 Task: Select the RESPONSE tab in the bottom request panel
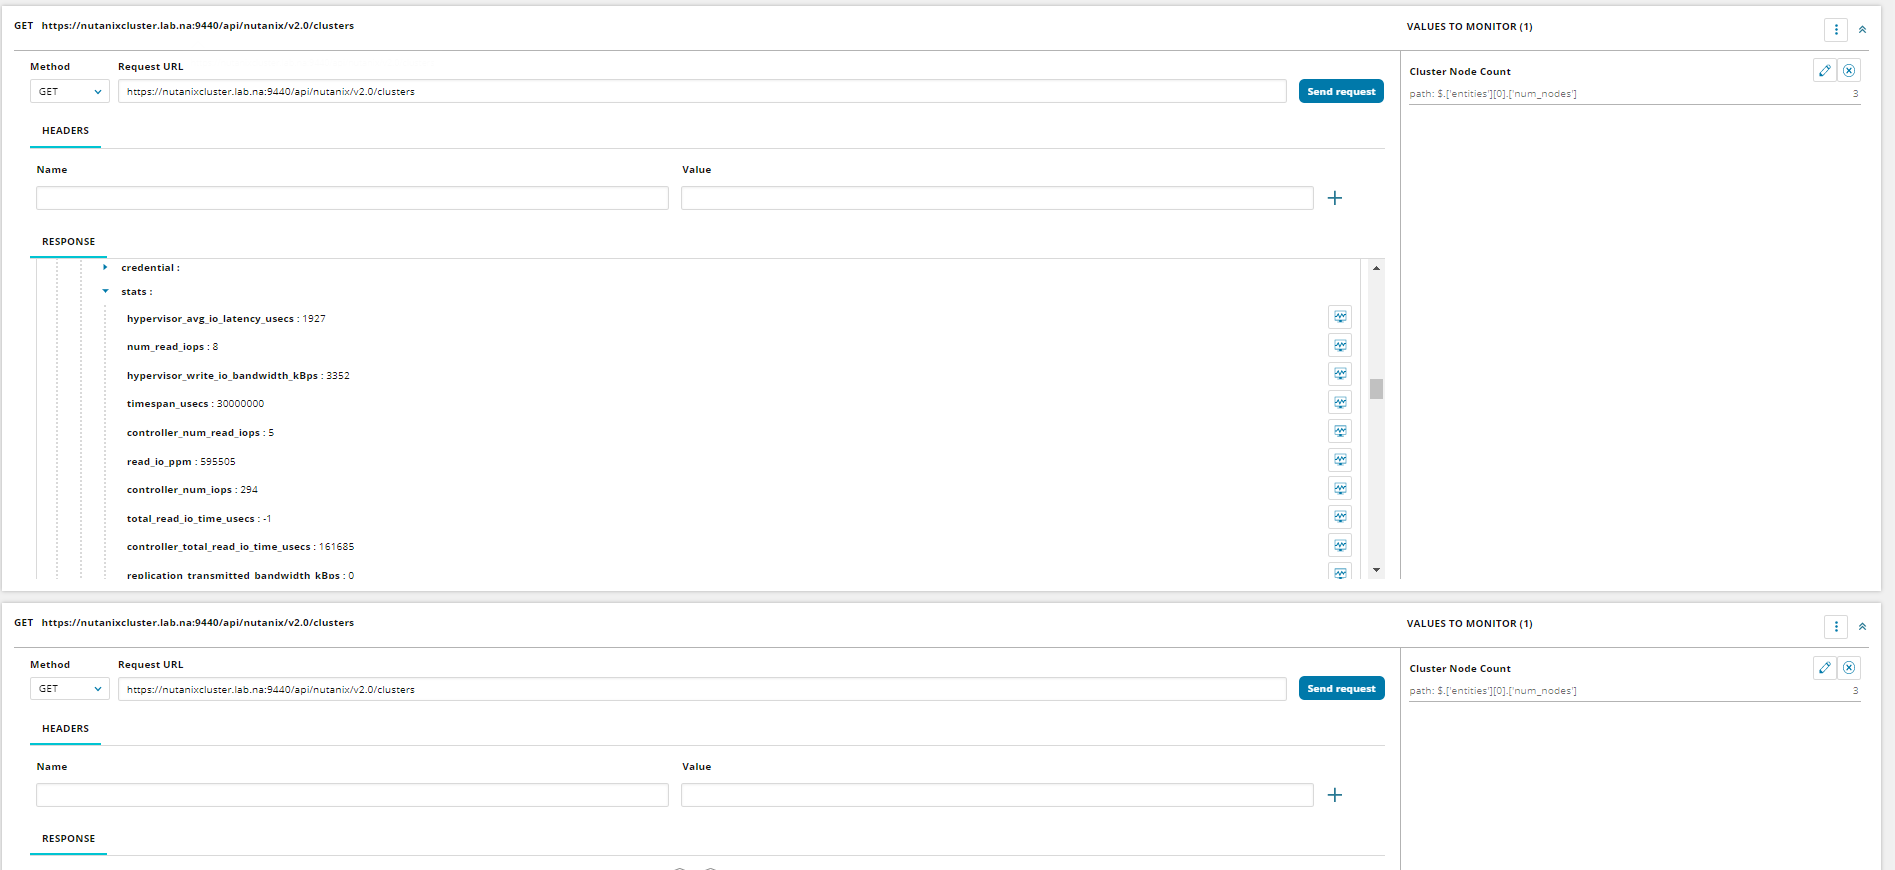68,838
